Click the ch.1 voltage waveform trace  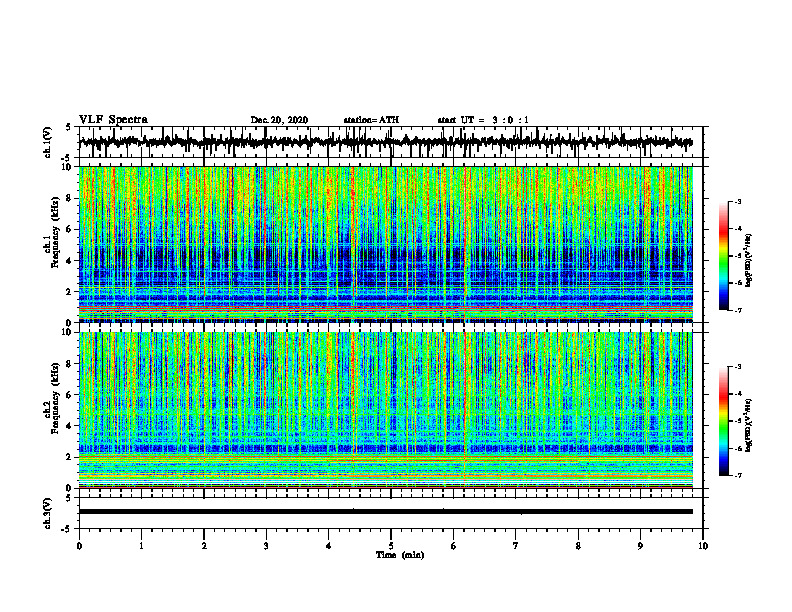(x=385, y=142)
